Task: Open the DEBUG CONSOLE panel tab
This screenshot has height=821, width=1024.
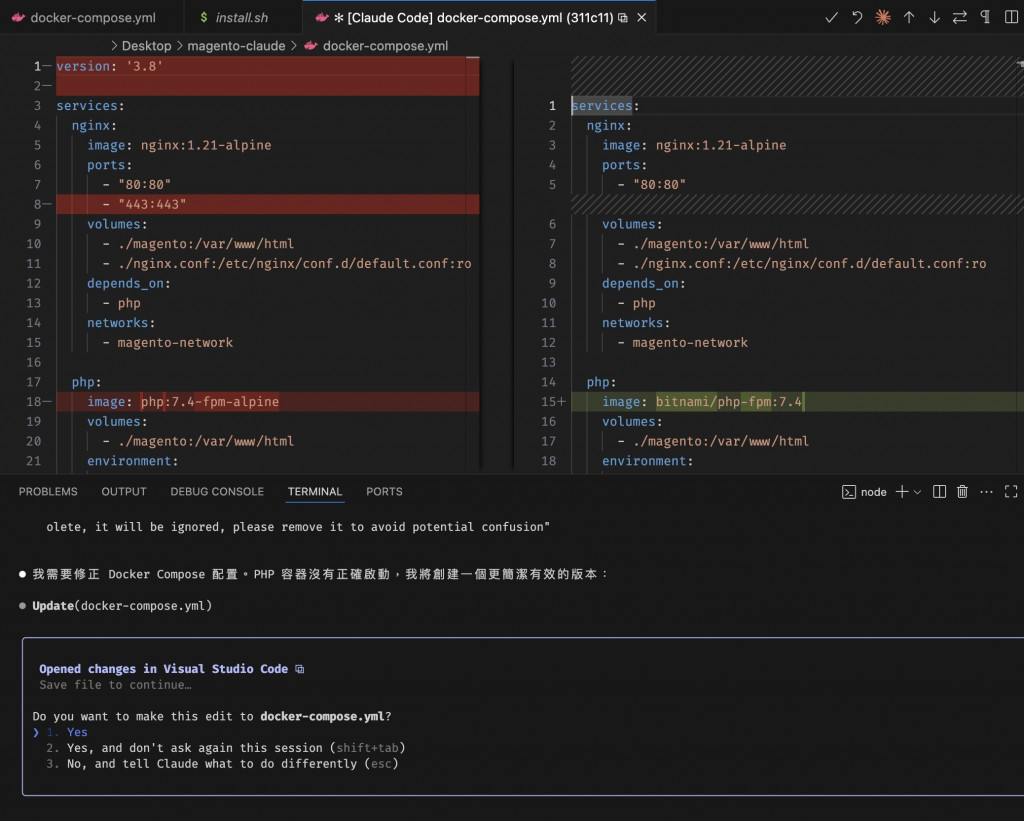Action: pos(217,492)
